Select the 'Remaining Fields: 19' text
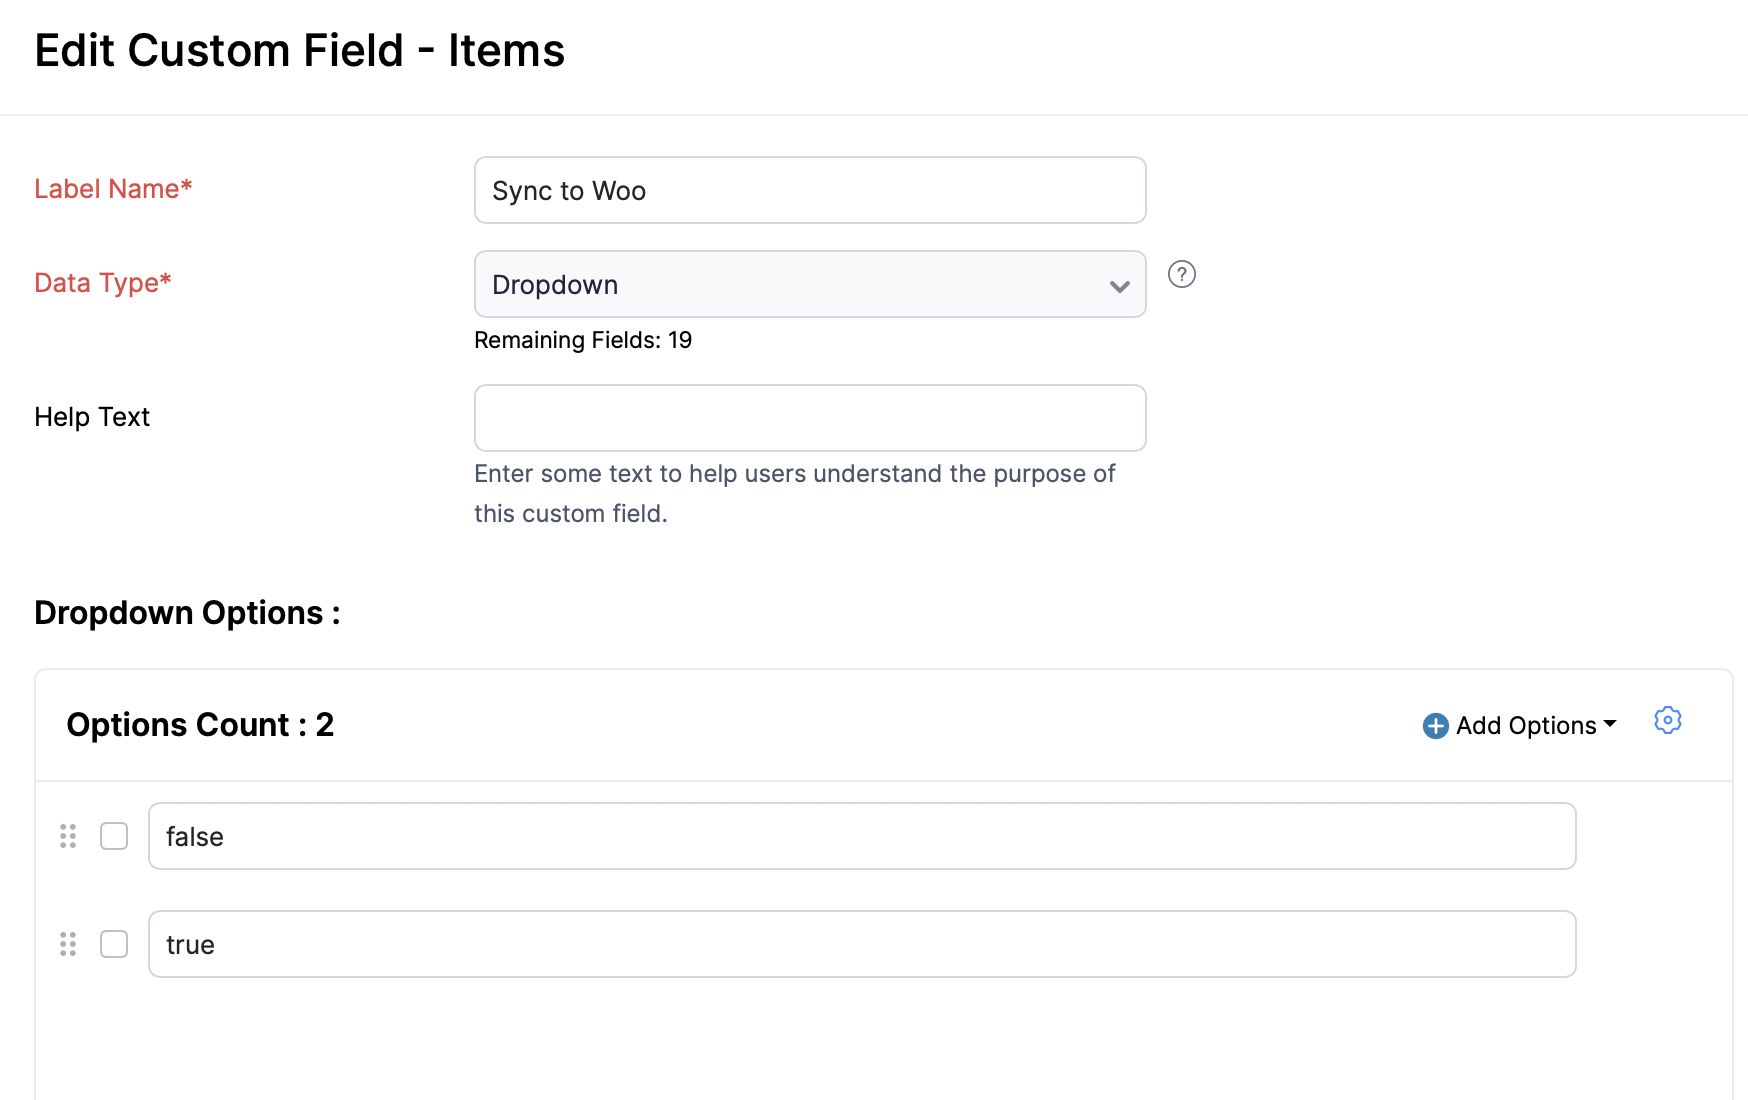The height and width of the screenshot is (1100, 1748). click(583, 340)
